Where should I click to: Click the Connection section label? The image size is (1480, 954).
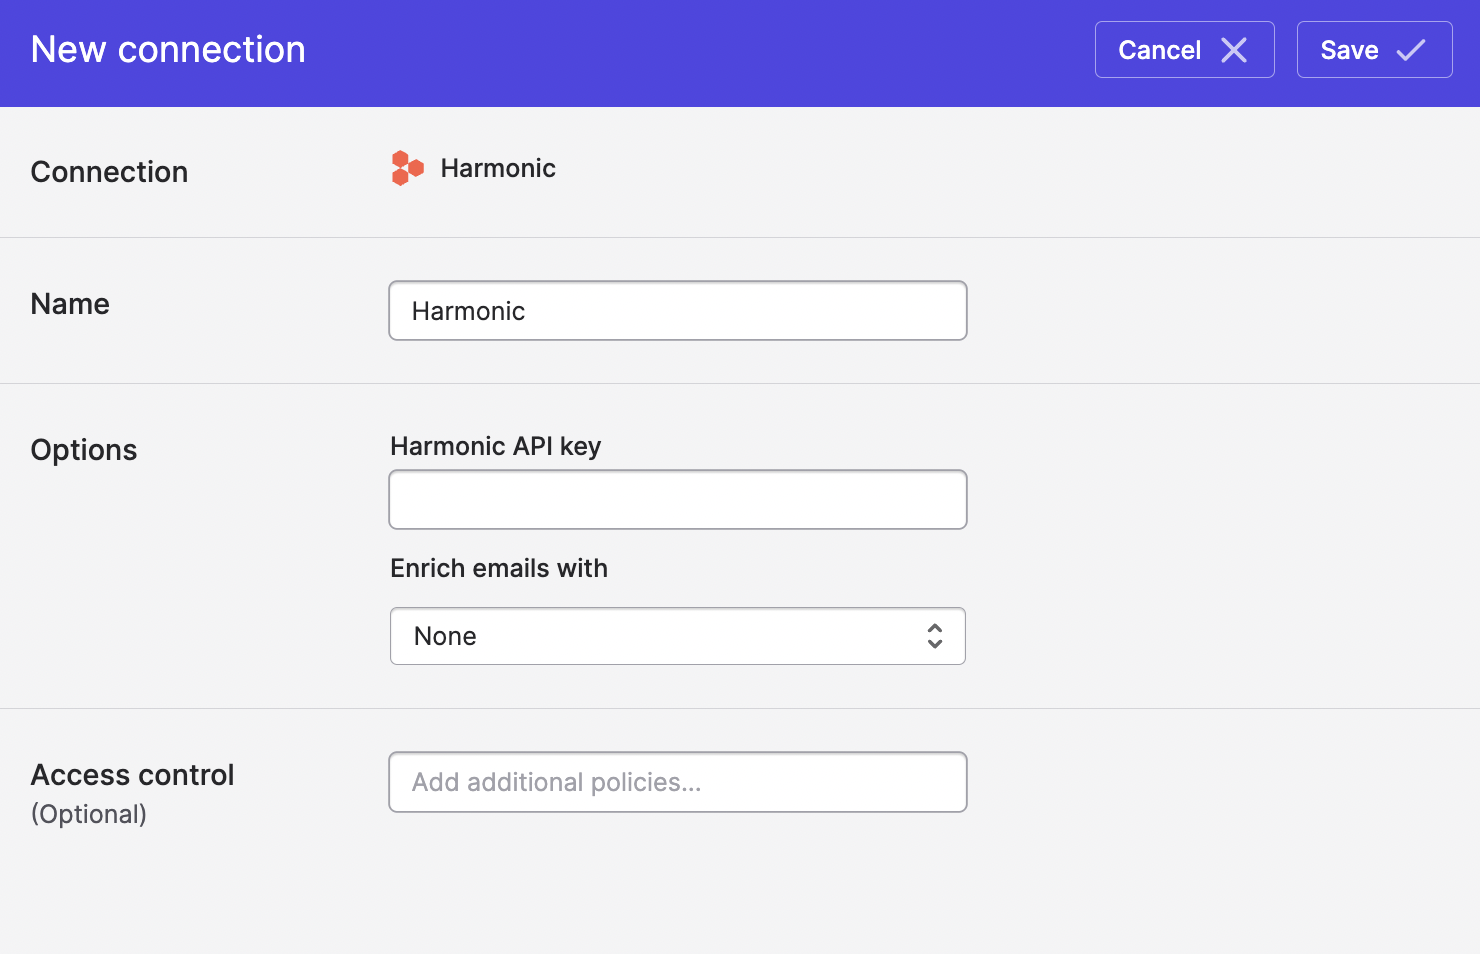[109, 172]
